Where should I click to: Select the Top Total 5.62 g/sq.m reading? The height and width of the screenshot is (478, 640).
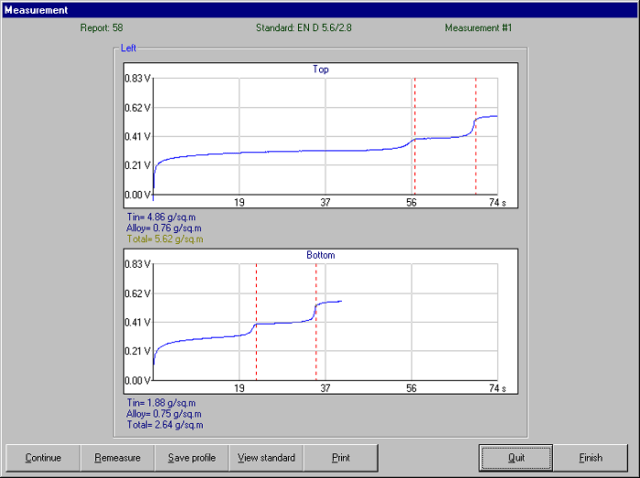[165, 239]
